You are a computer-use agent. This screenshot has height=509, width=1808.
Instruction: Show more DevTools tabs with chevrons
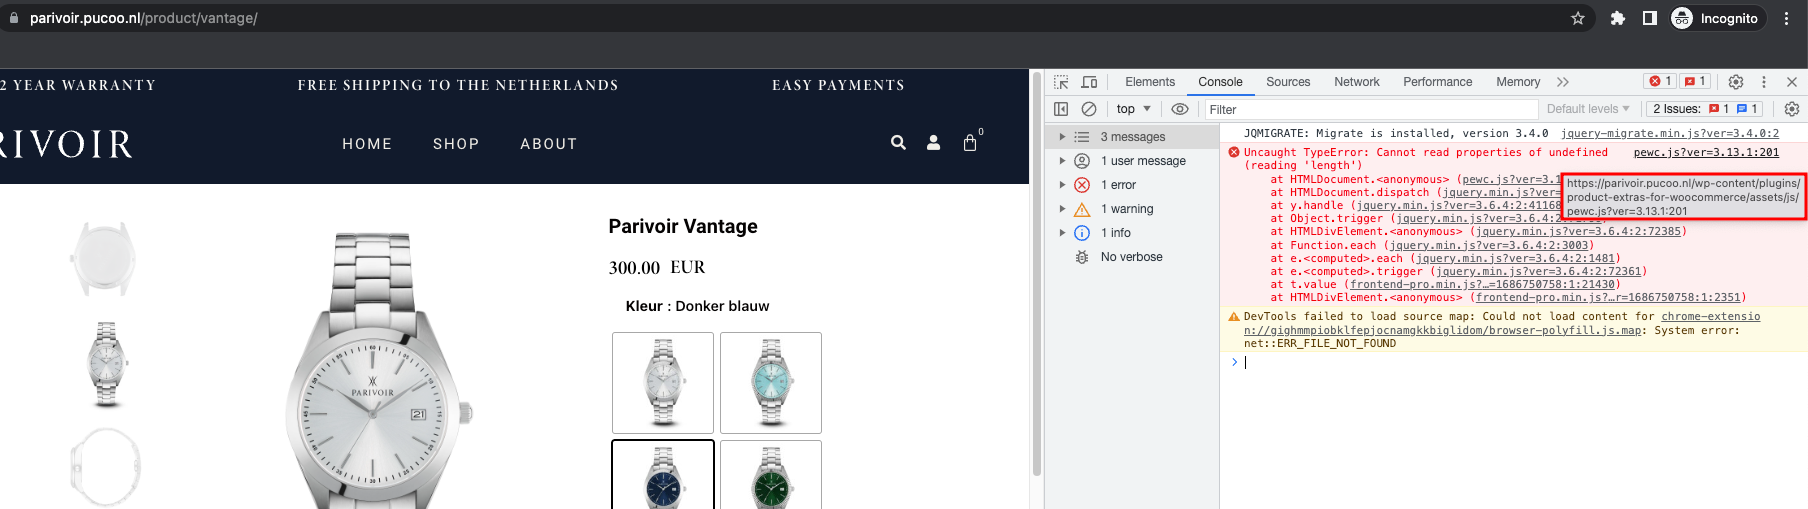coord(1563,82)
